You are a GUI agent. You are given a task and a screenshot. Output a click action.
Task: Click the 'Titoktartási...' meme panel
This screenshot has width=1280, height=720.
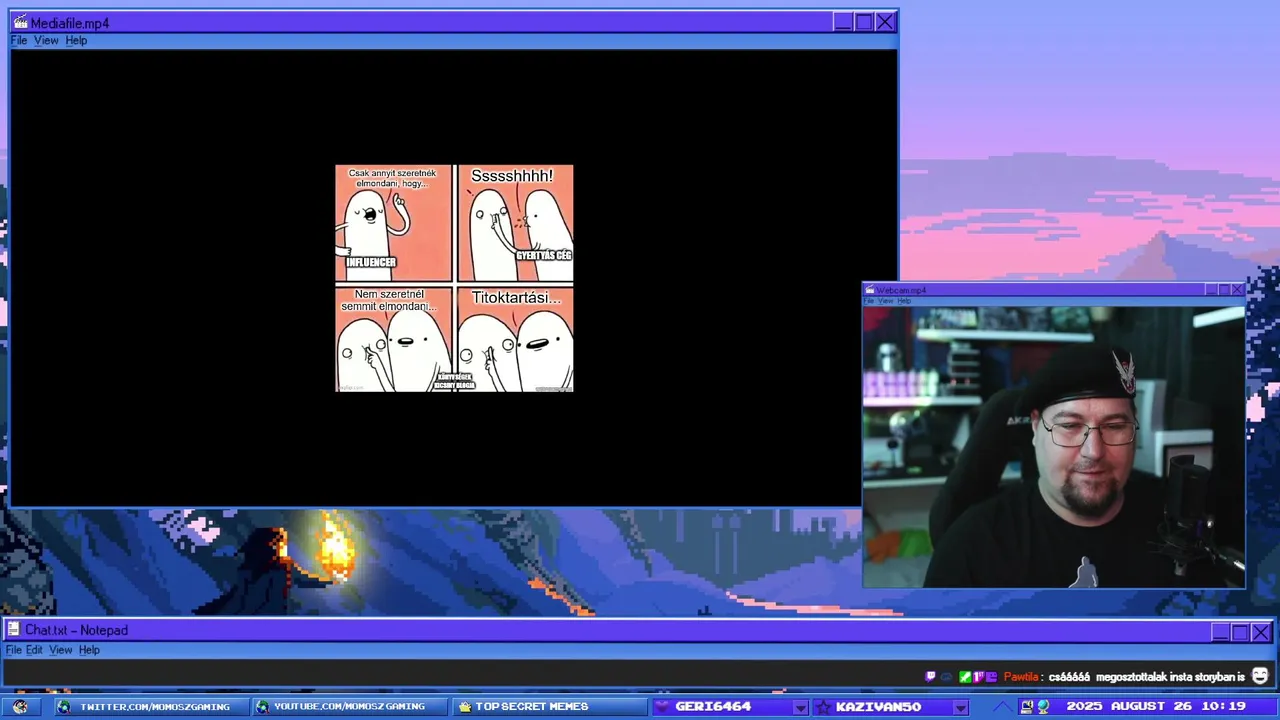coord(516,339)
